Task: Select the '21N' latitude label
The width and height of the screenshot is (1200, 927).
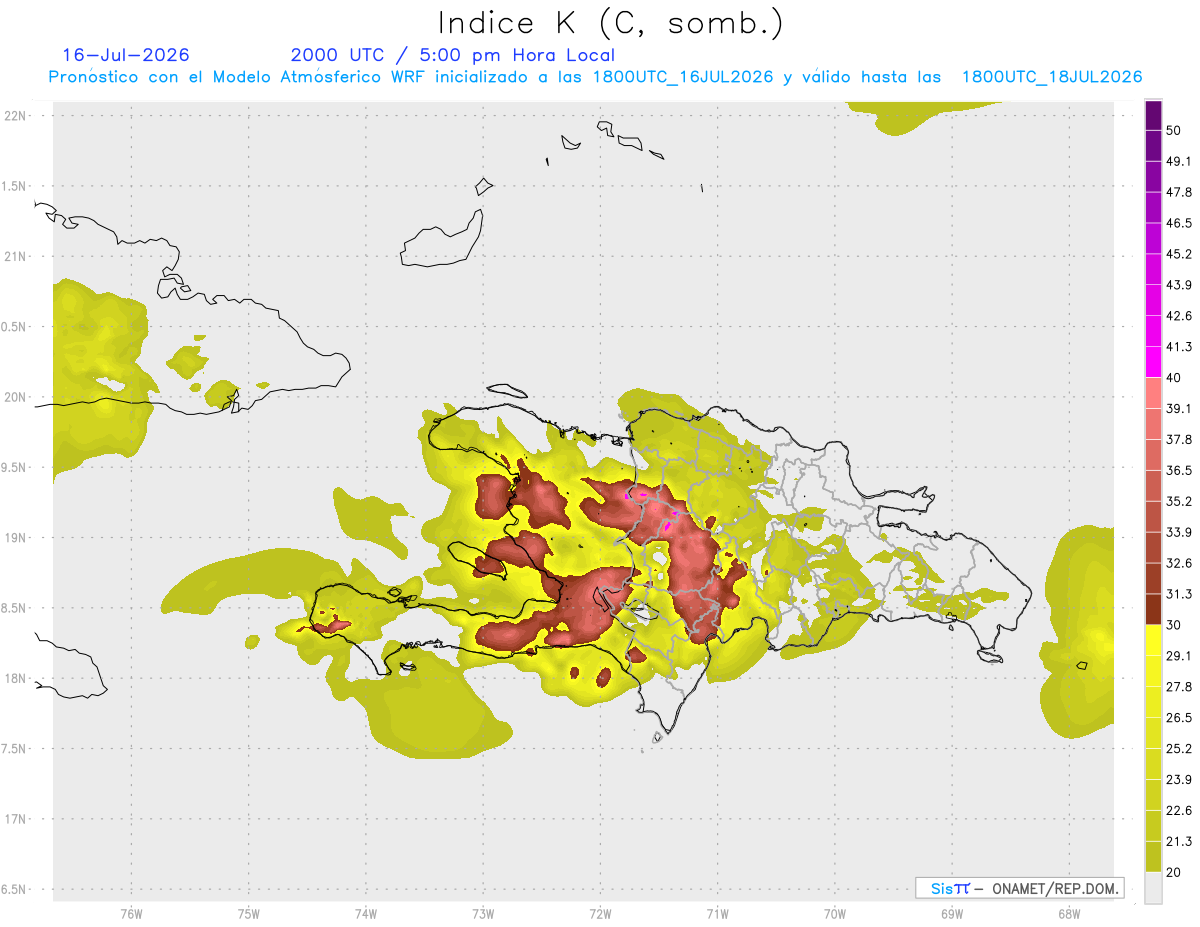Action: 16,257
